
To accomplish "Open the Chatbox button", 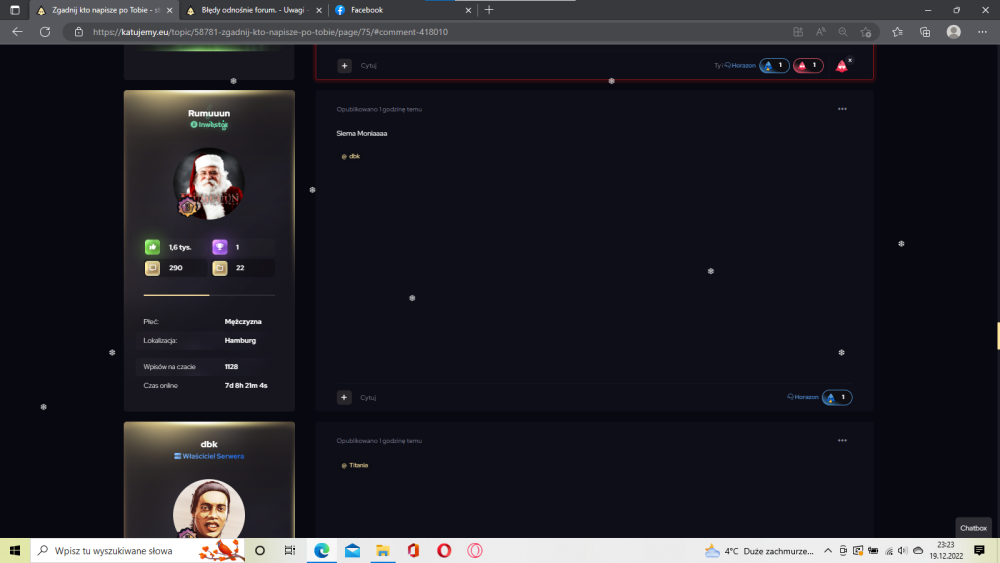I will pos(973,528).
